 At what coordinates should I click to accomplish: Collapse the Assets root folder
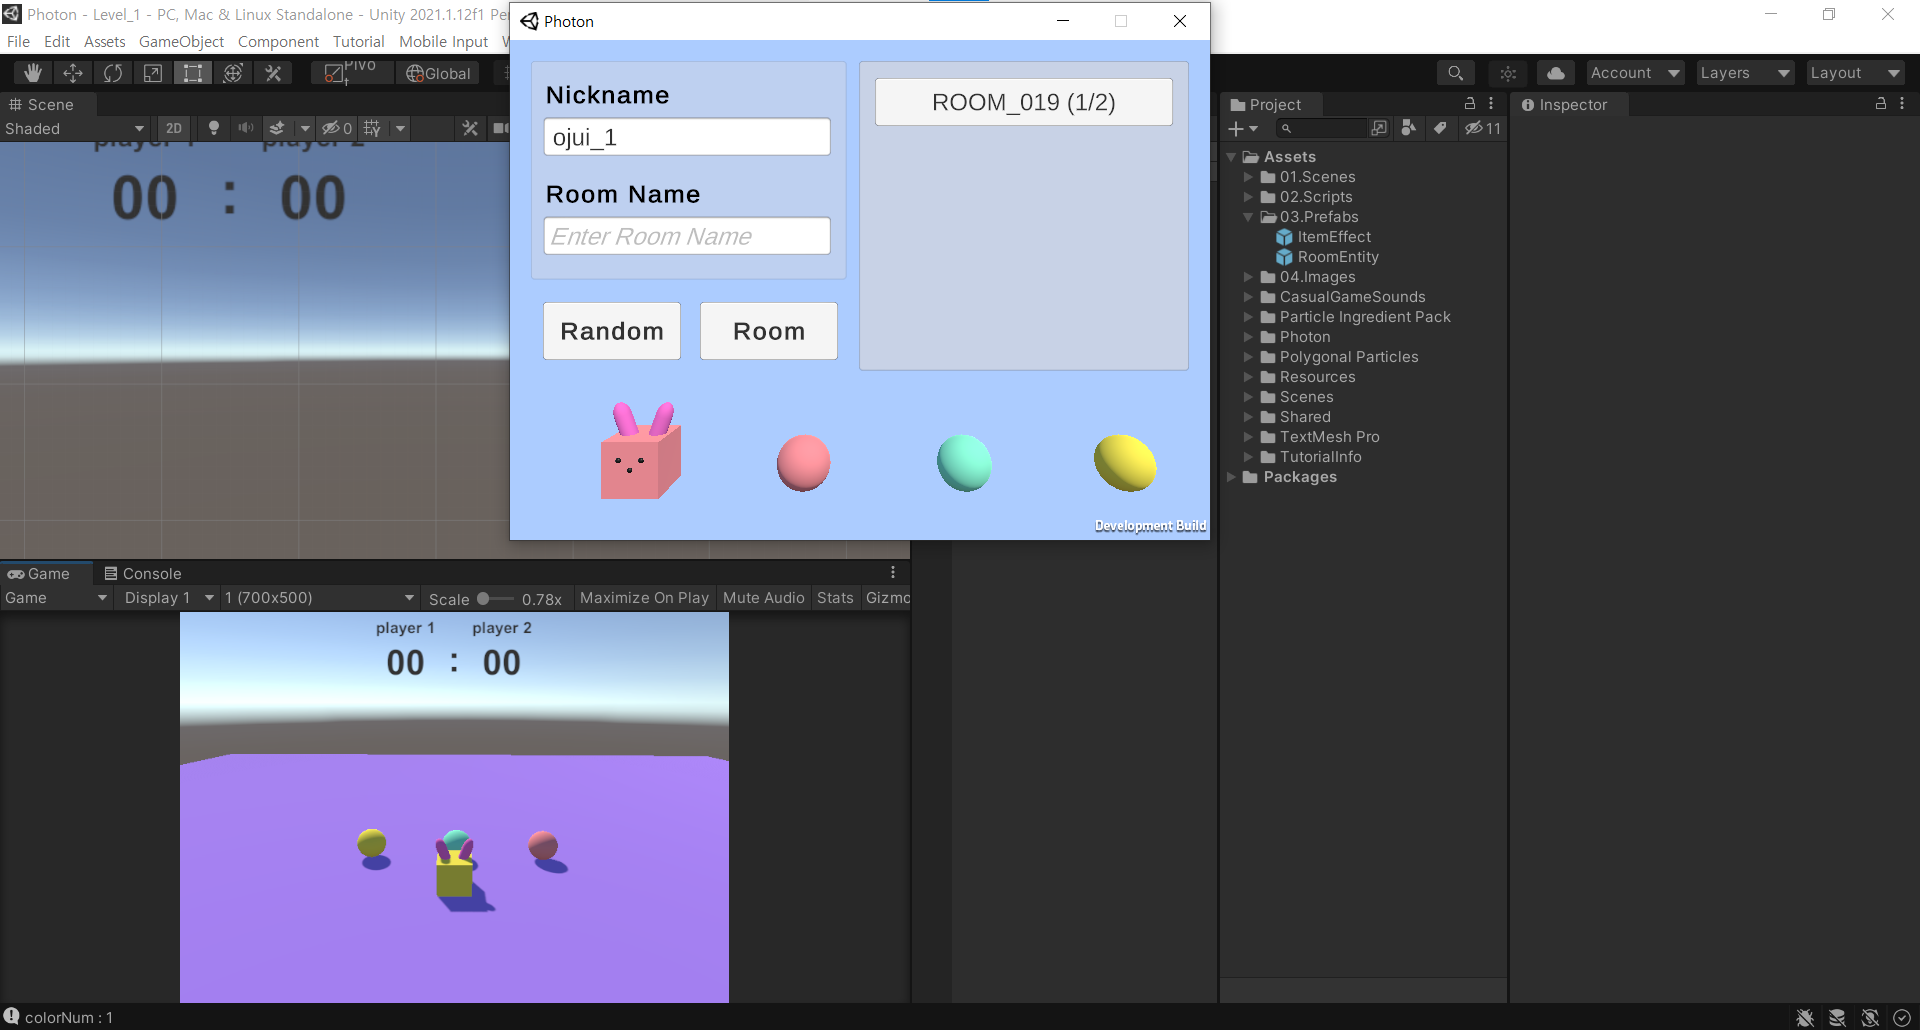click(x=1231, y=157)
